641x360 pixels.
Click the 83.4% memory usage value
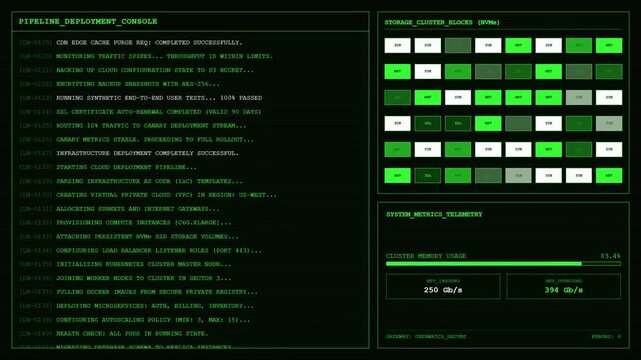tap(610, 256)
